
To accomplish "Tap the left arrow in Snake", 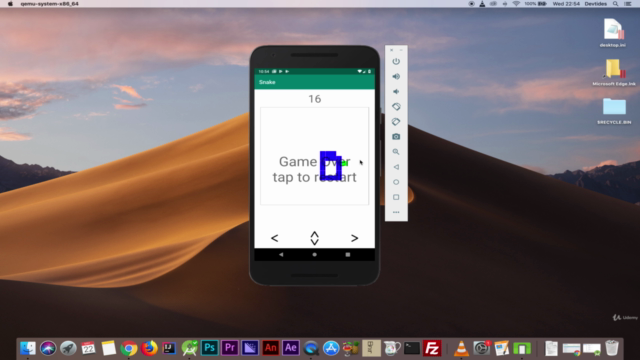I will [274, 238].
